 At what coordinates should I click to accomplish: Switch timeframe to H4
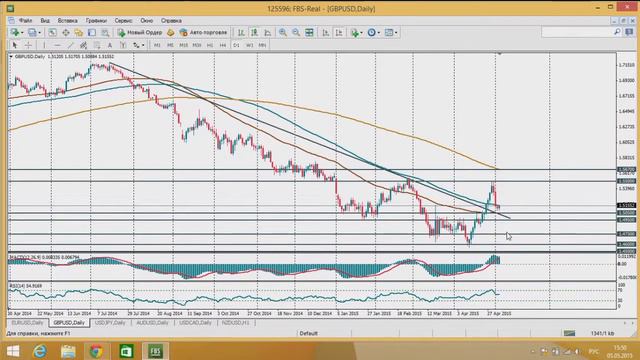point(223,45)
